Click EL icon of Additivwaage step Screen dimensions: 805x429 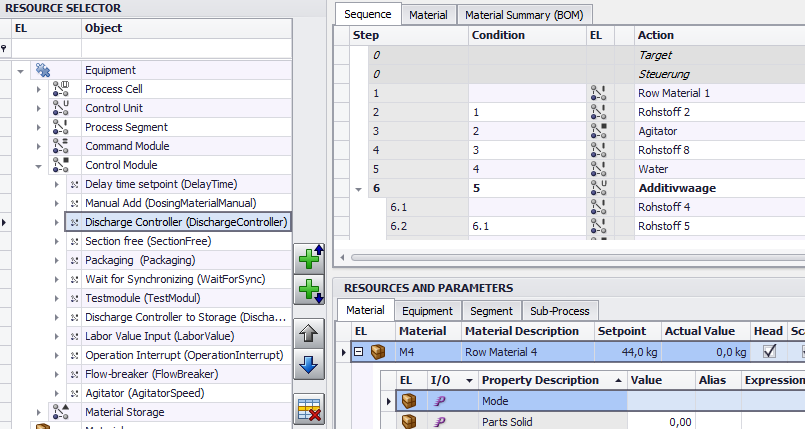(598, 188)
